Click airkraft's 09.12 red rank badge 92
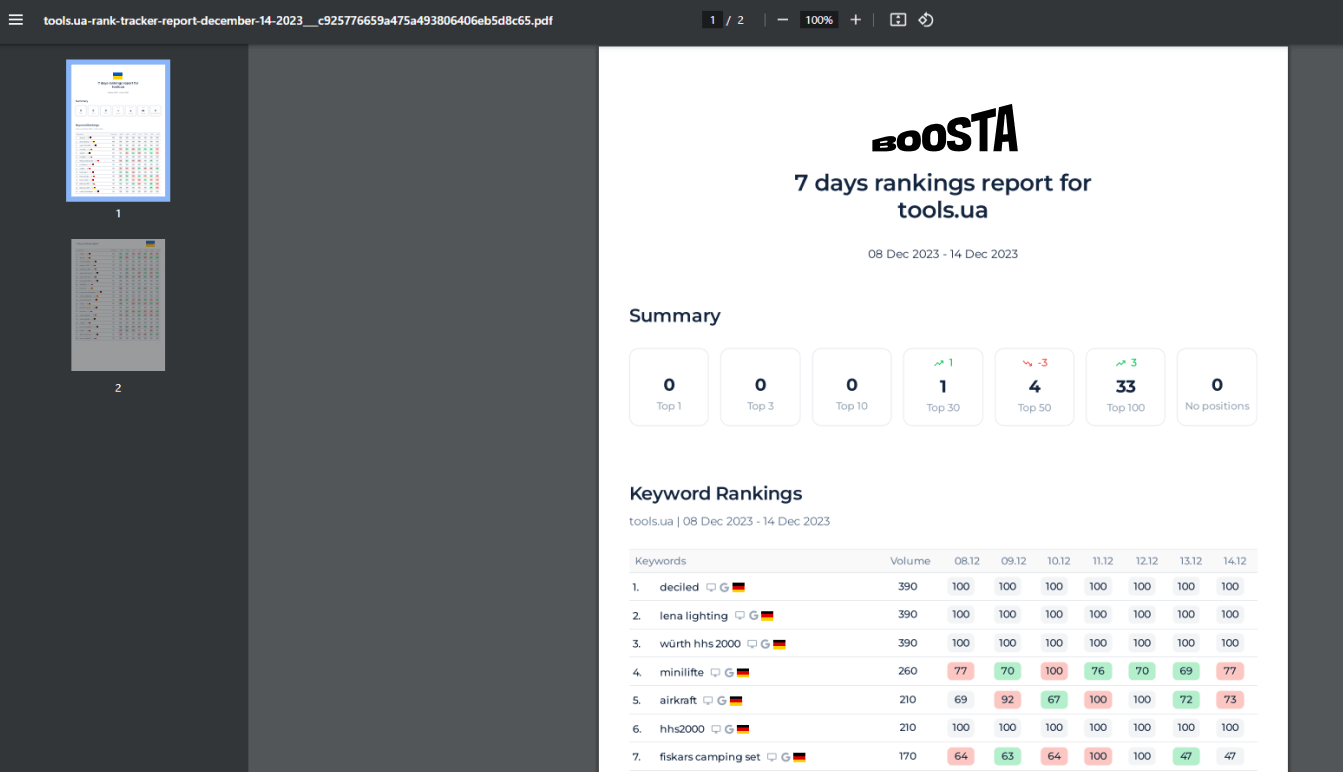 click(x=1007, y=700)
